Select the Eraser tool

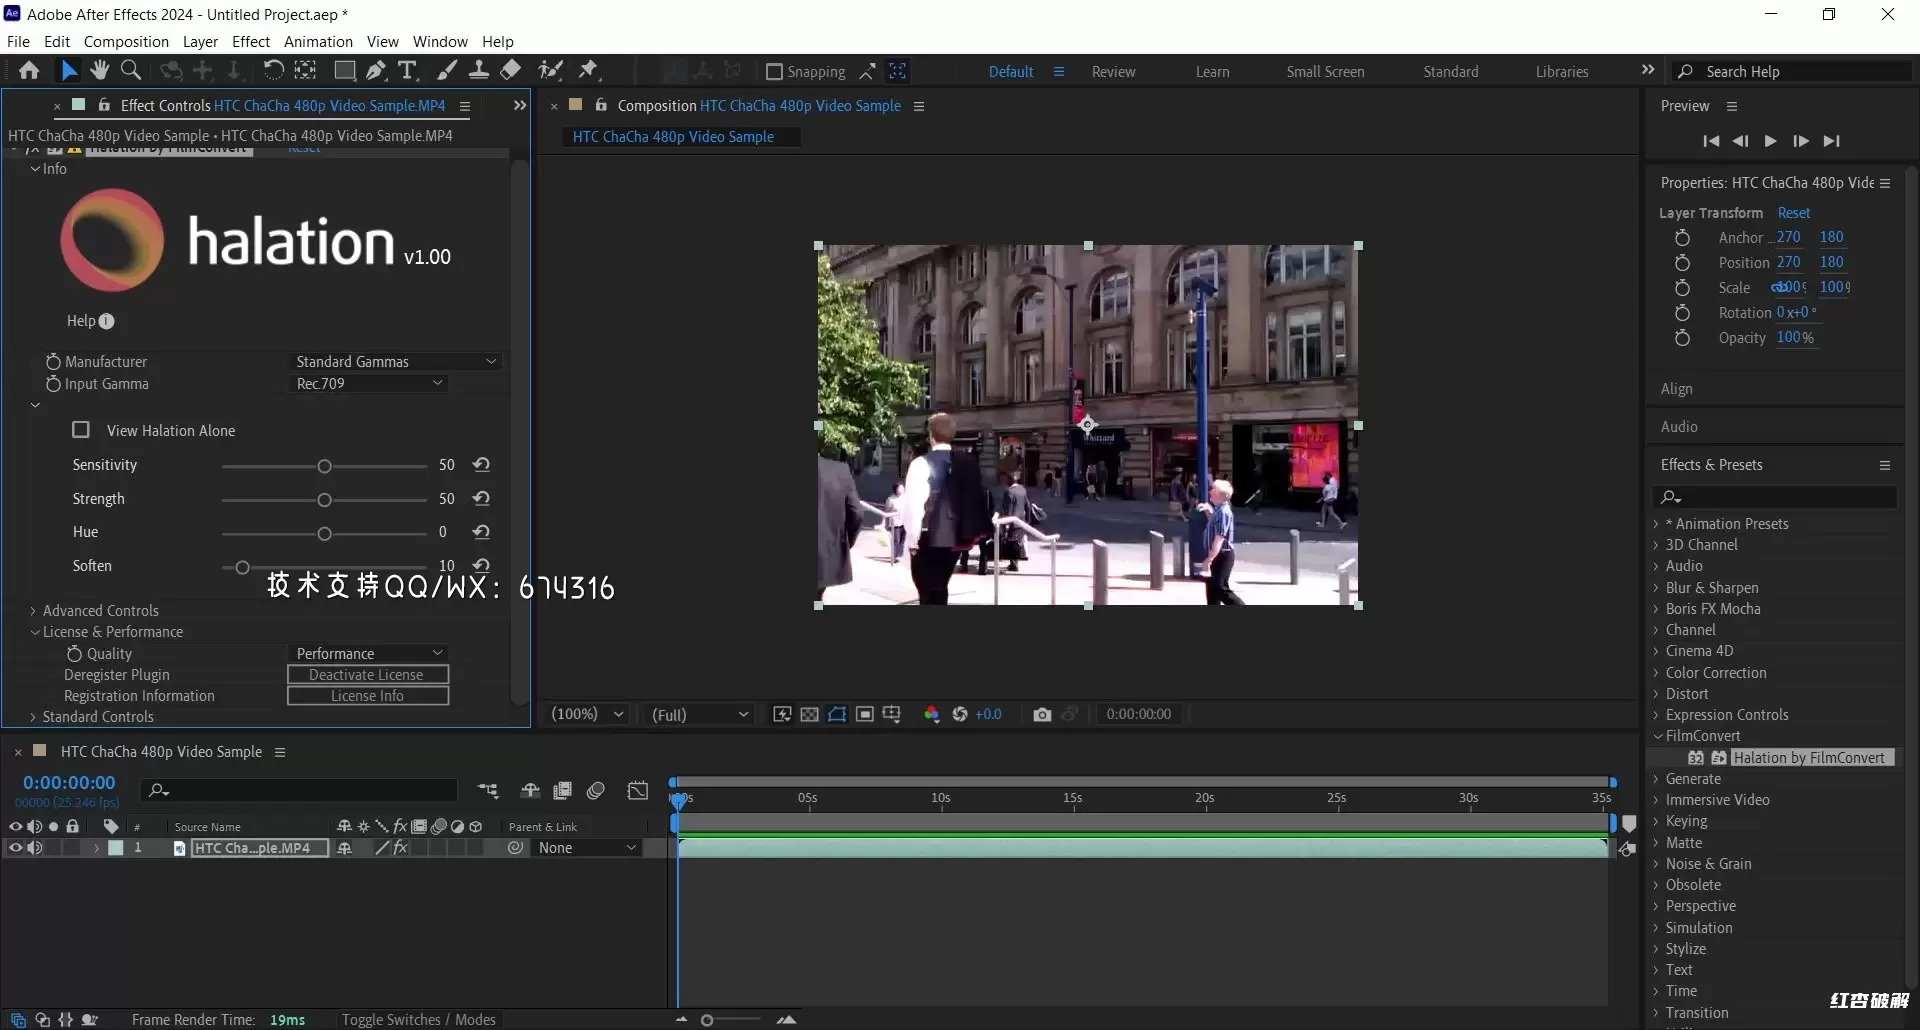click(511, 70)
